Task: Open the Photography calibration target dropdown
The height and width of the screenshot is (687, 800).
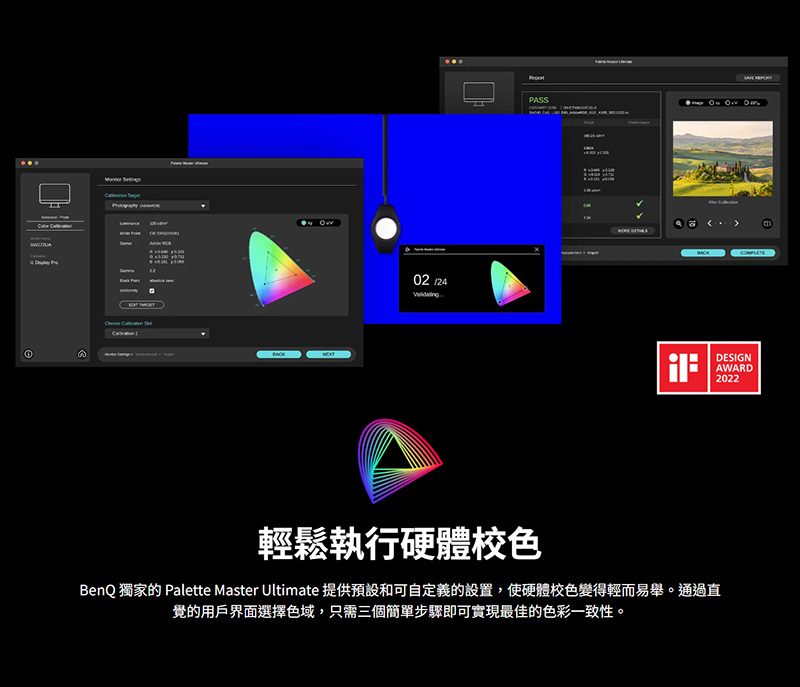Action: [x=157, y=206]
